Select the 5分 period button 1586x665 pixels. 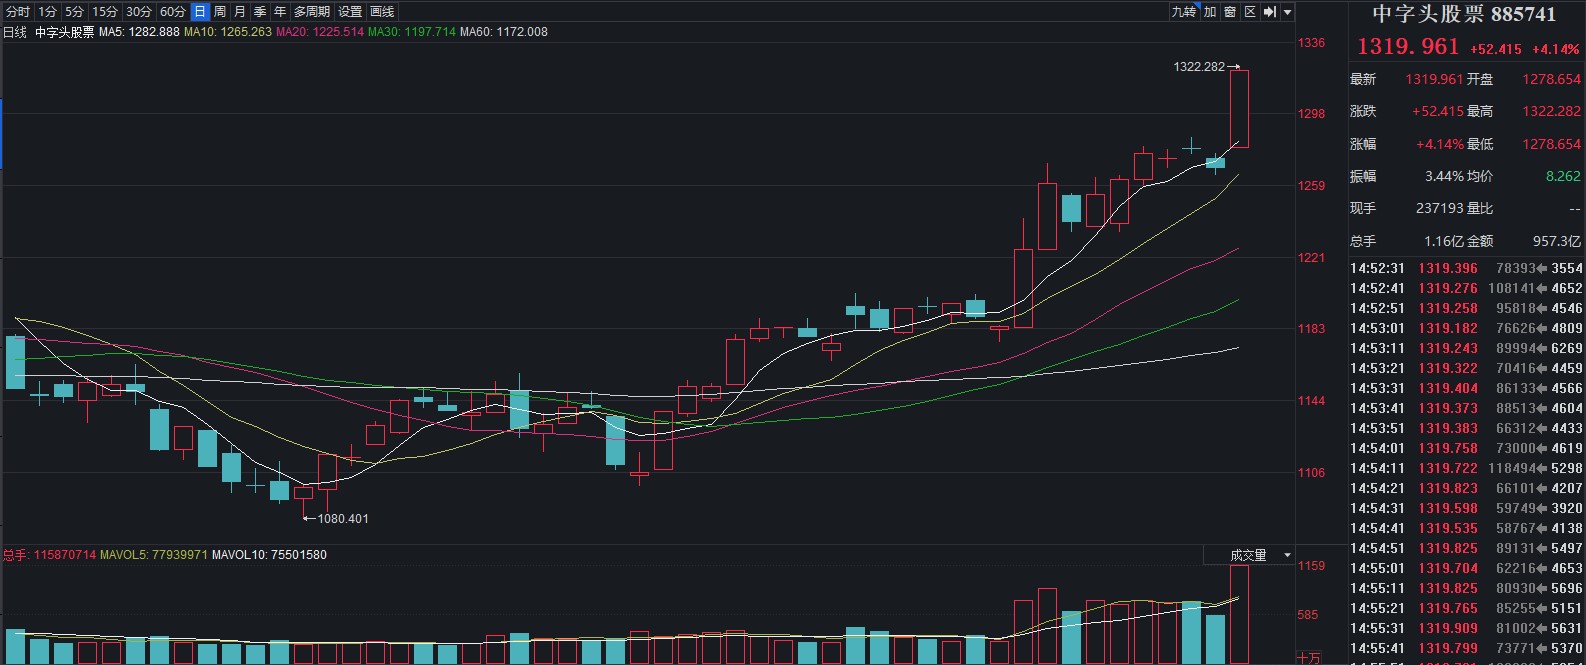(75, 12)
